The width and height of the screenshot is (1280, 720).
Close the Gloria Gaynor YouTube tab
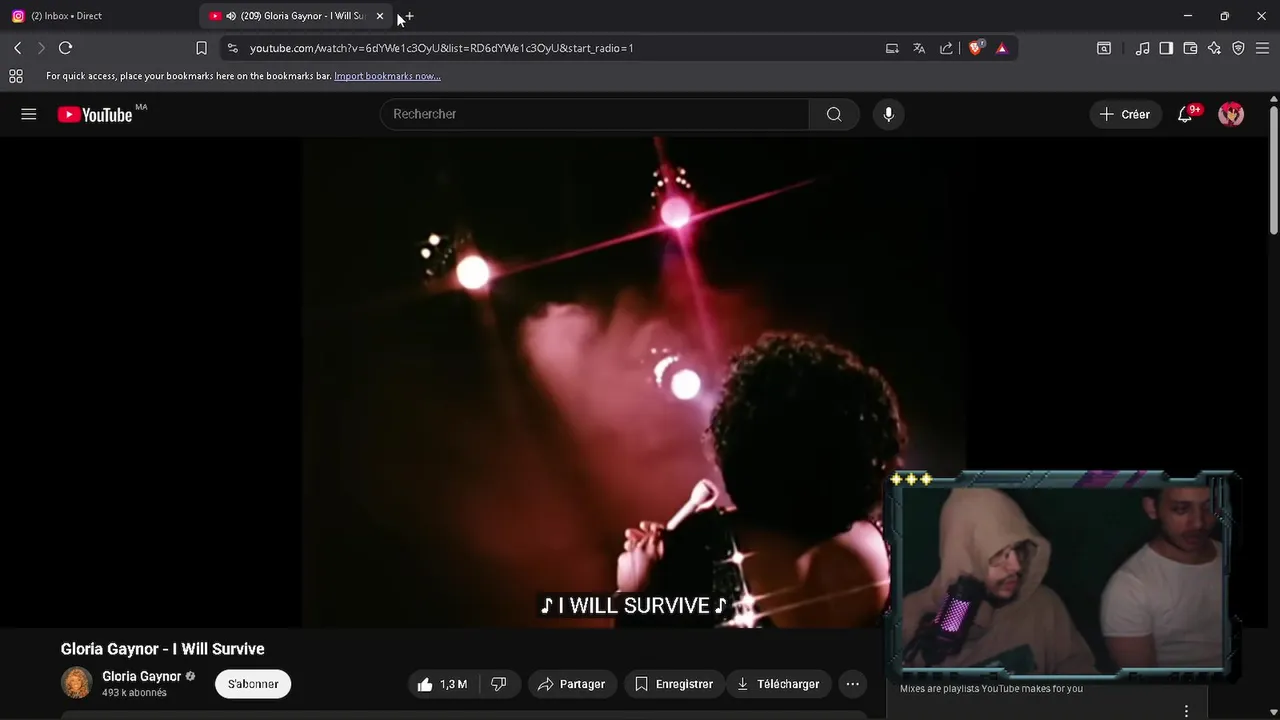380,16
